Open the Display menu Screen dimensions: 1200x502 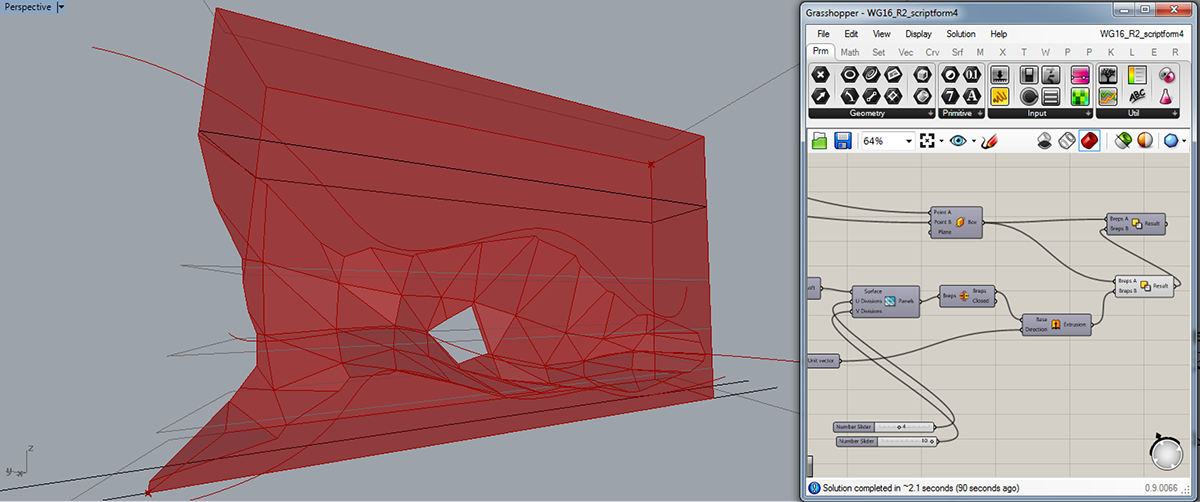click(918, 34)
